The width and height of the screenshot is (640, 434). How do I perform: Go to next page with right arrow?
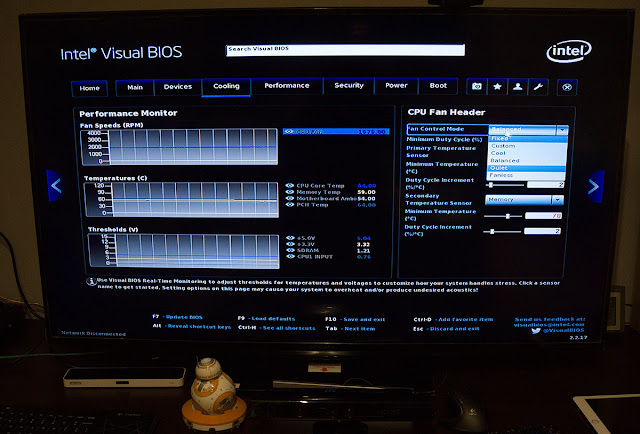(595, 187)
